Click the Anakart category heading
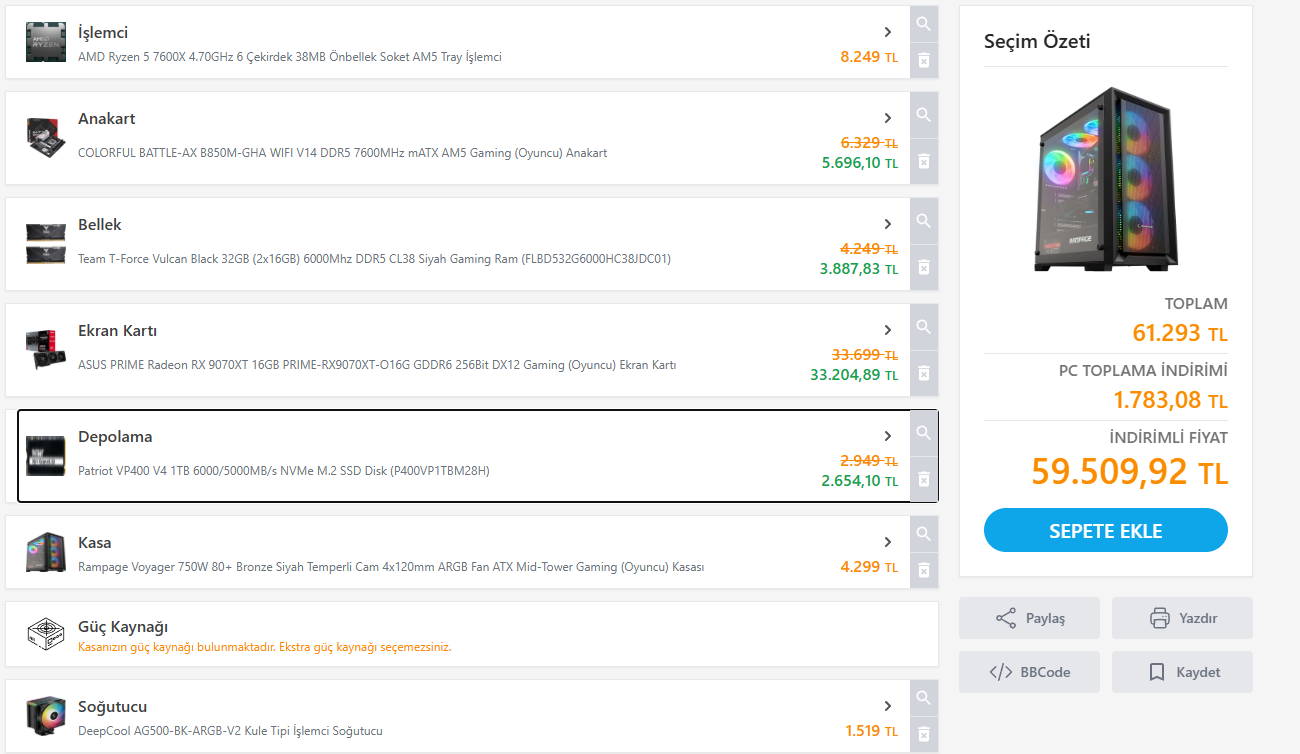Screen dimensions: 1300x754 pyautogui.click(x=107, y=119)
